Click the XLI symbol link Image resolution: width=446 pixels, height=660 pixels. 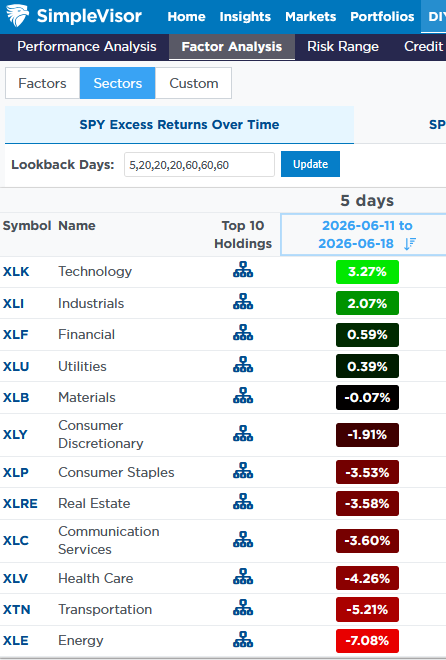[13, 303]
